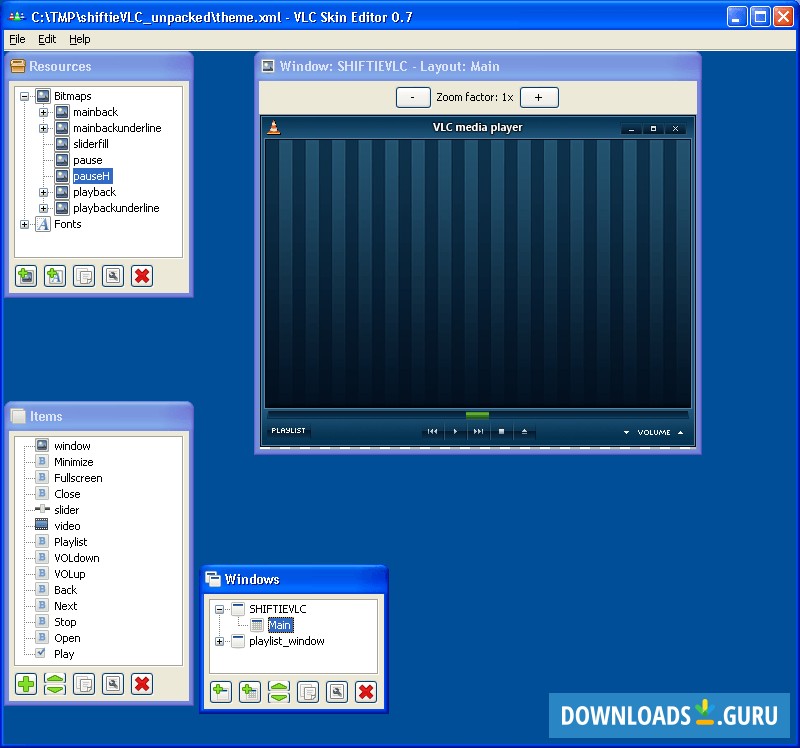
Task: Click zoom in plus button
Action: pos(539,97)
